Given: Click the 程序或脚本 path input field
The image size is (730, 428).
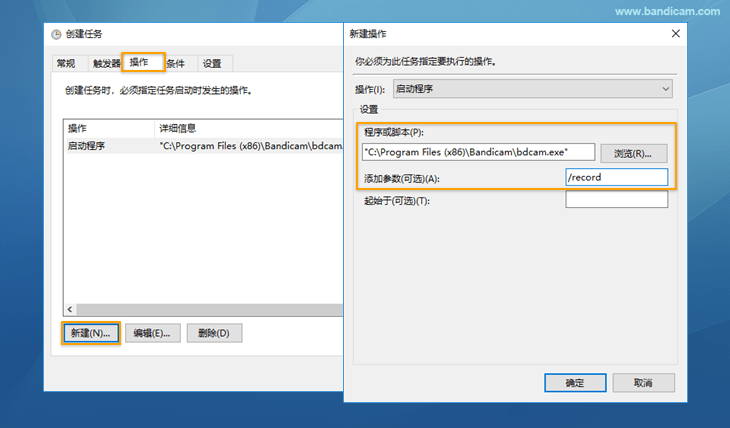Looking at the screenshot, I should click(478, 152).
